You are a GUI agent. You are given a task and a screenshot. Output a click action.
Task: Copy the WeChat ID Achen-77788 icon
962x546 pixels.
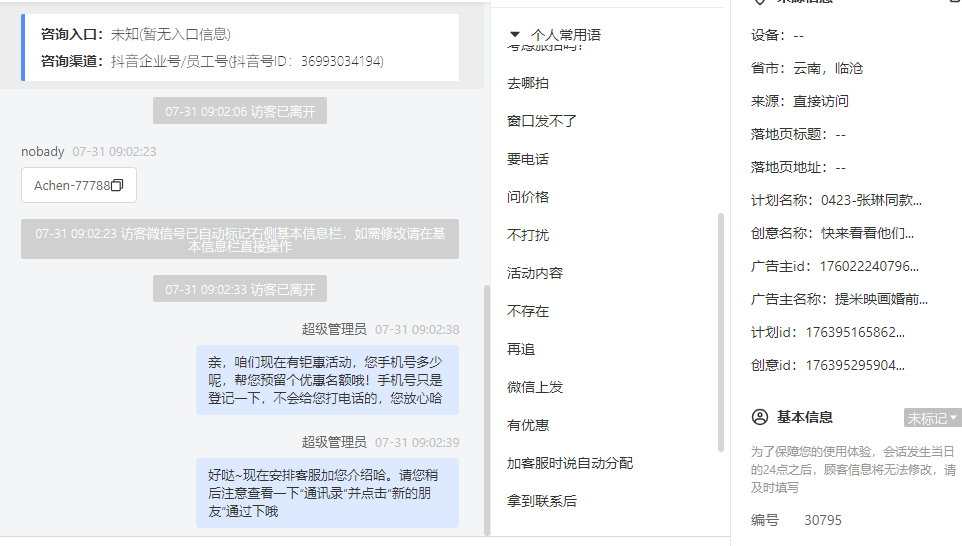[117, 185]
